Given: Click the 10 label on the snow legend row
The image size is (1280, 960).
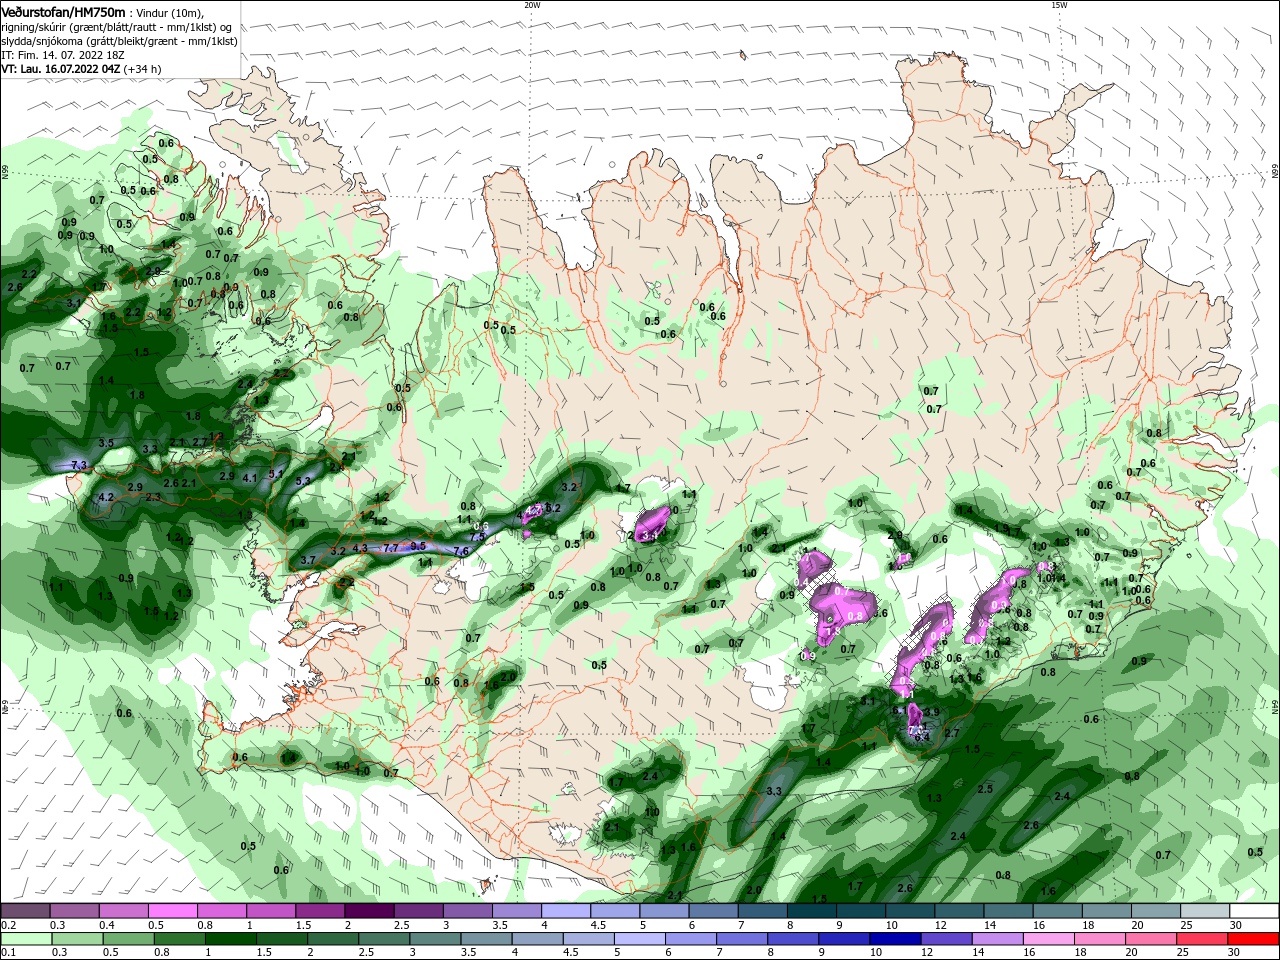Looking at the screenshot, I should tap(891, 925).
